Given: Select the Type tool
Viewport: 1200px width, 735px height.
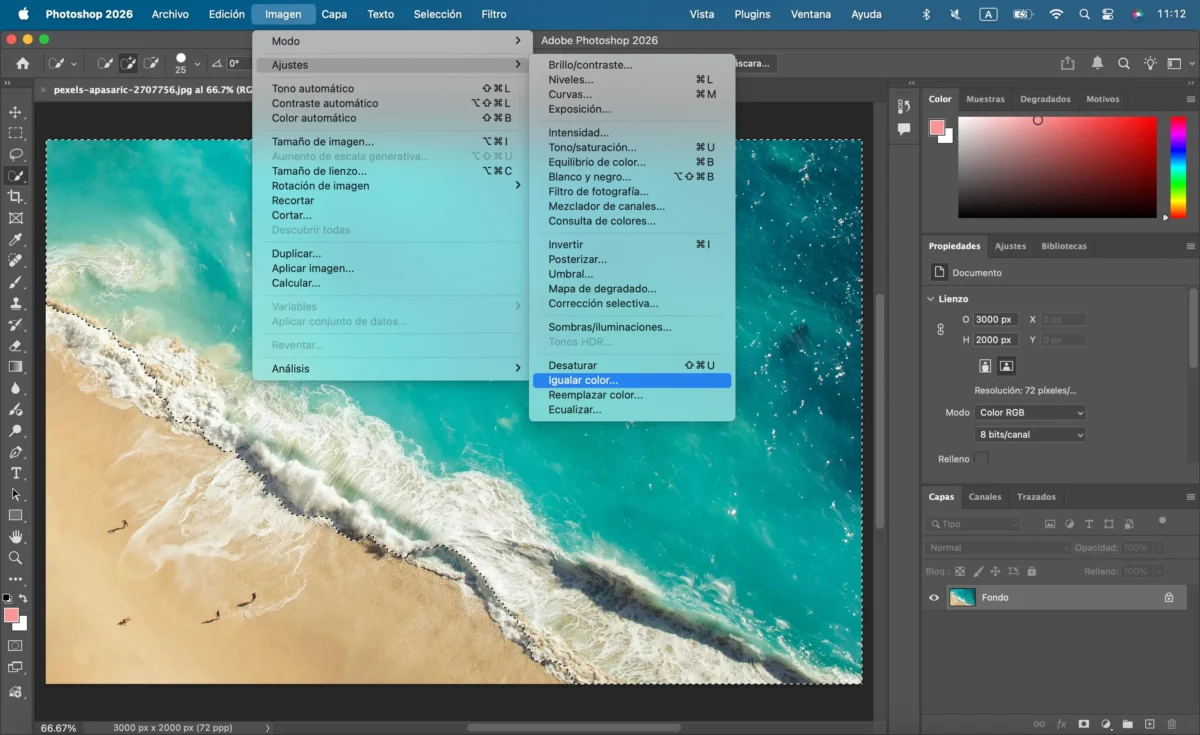Looking at the screenshot, I should (x=16, y=473).
